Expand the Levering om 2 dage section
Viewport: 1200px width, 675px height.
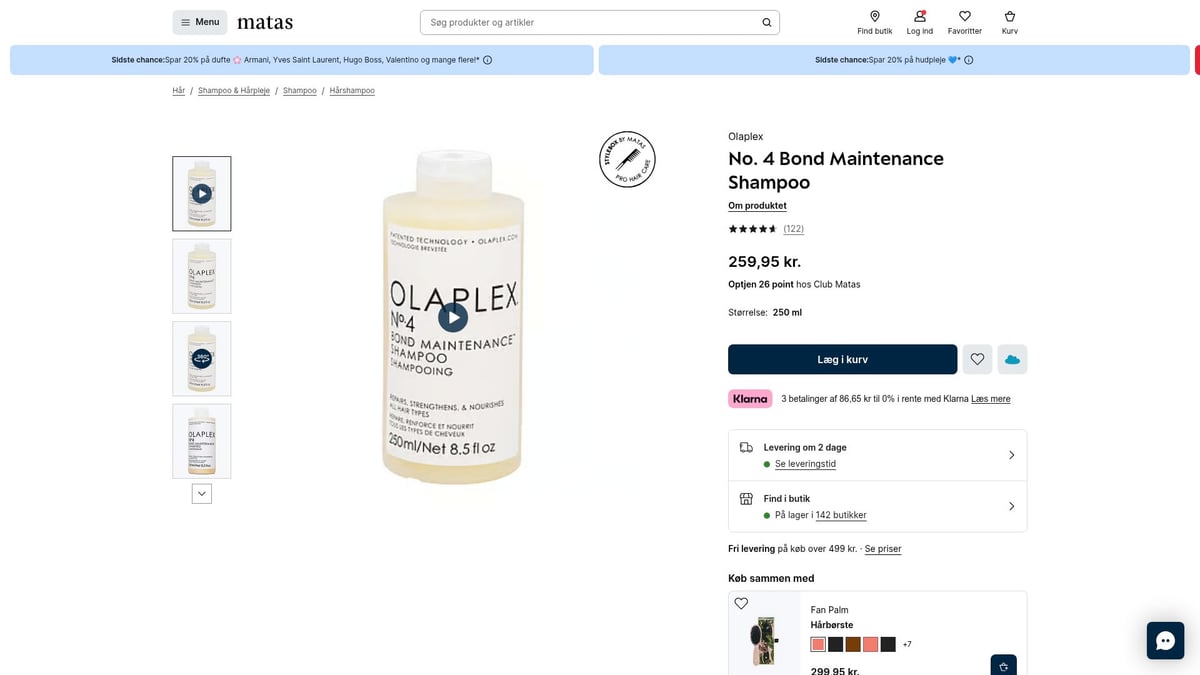pyautogui.click(x=1011, y=454)
